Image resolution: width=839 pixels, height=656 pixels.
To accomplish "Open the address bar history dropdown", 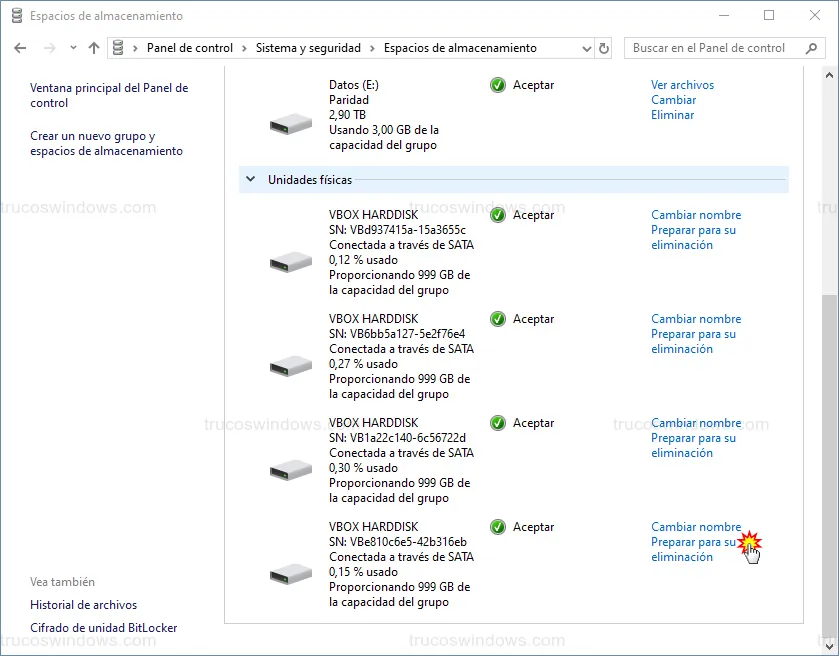I will tap(587, 48).
